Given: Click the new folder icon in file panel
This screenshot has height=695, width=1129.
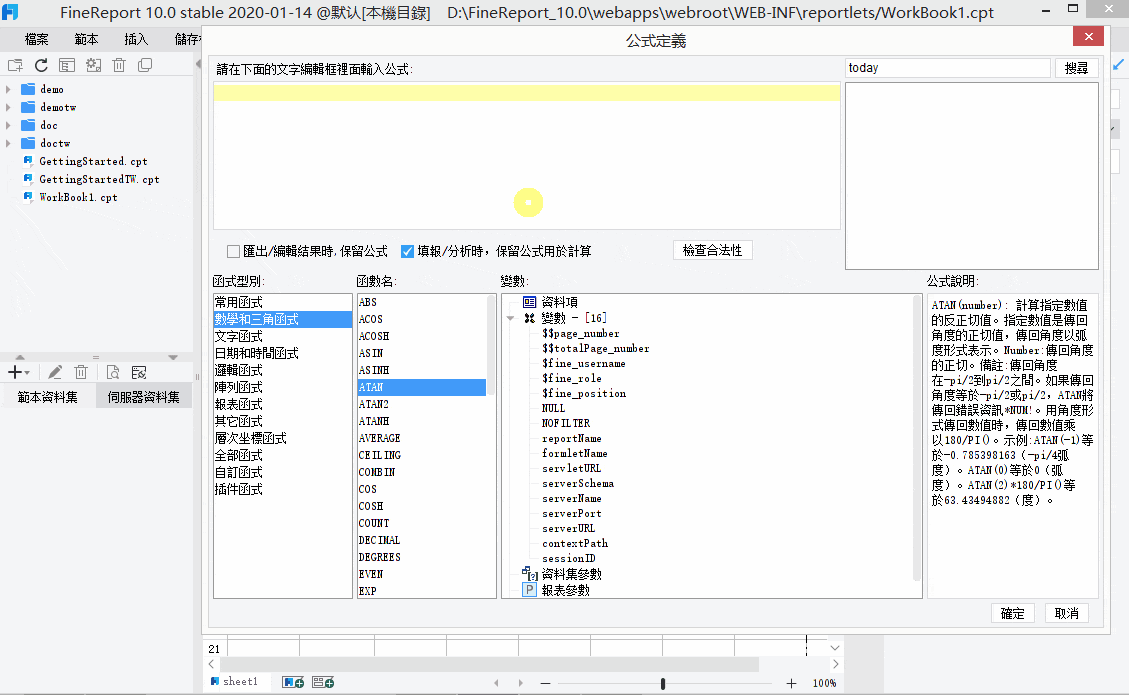Looking at the screenshot, I should pos(15,66).
